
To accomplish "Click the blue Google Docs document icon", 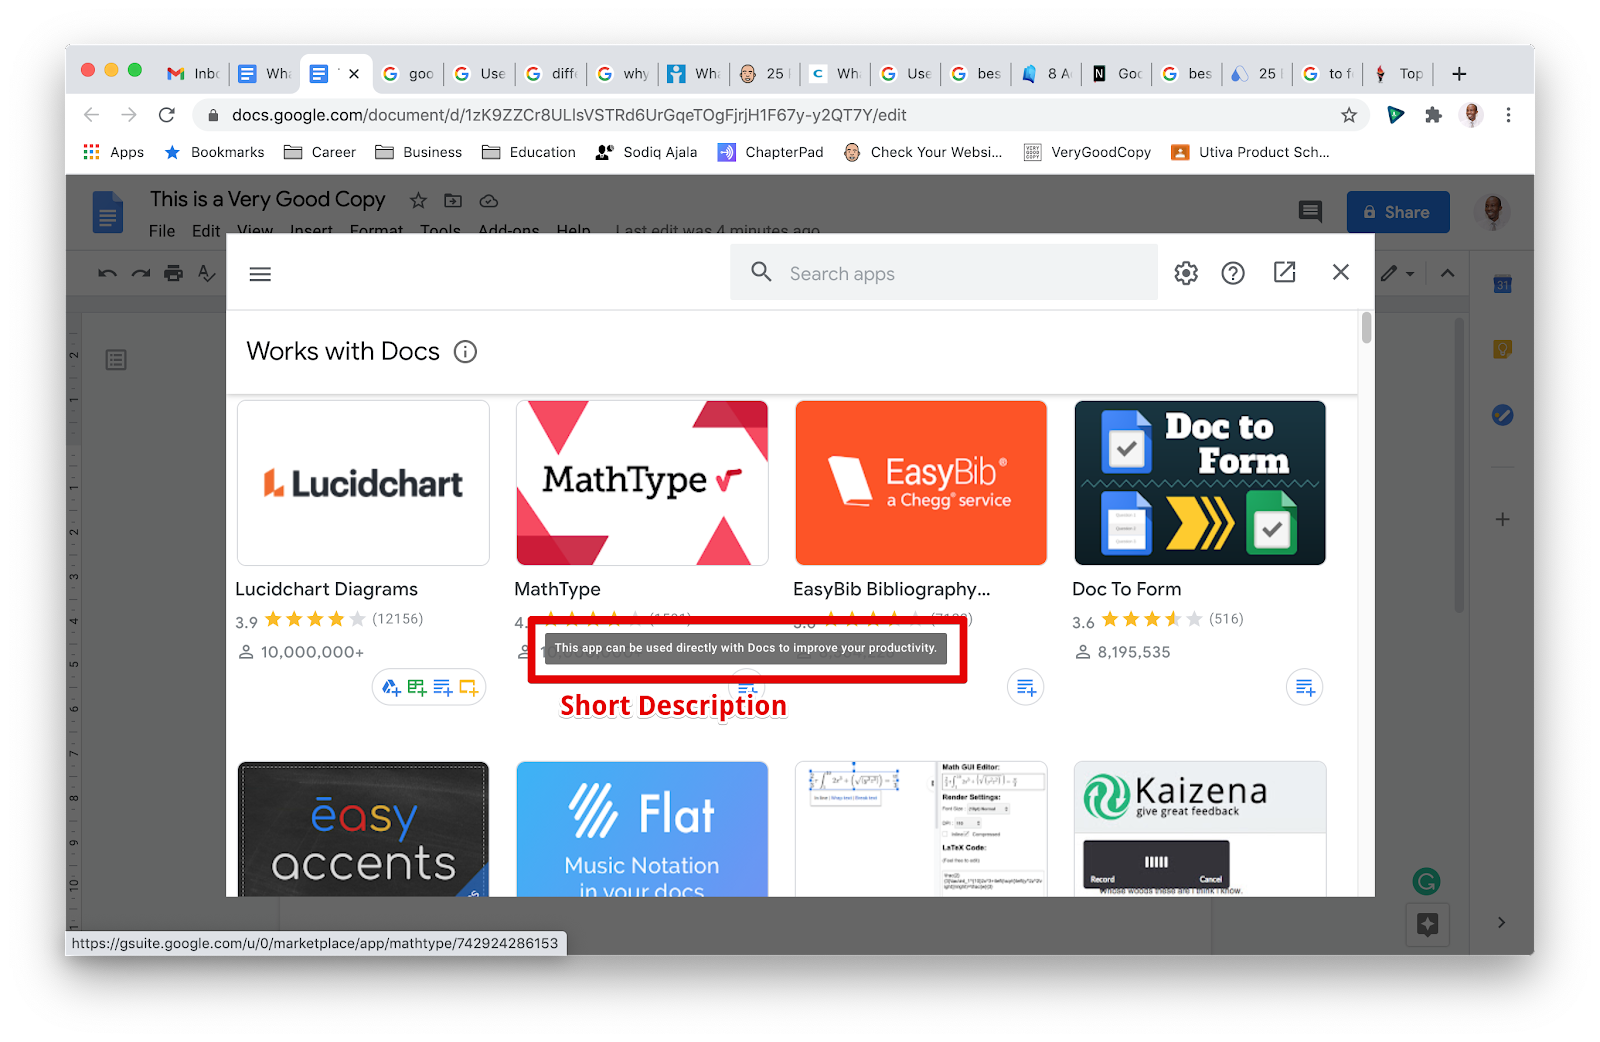I will pos(107,212).
